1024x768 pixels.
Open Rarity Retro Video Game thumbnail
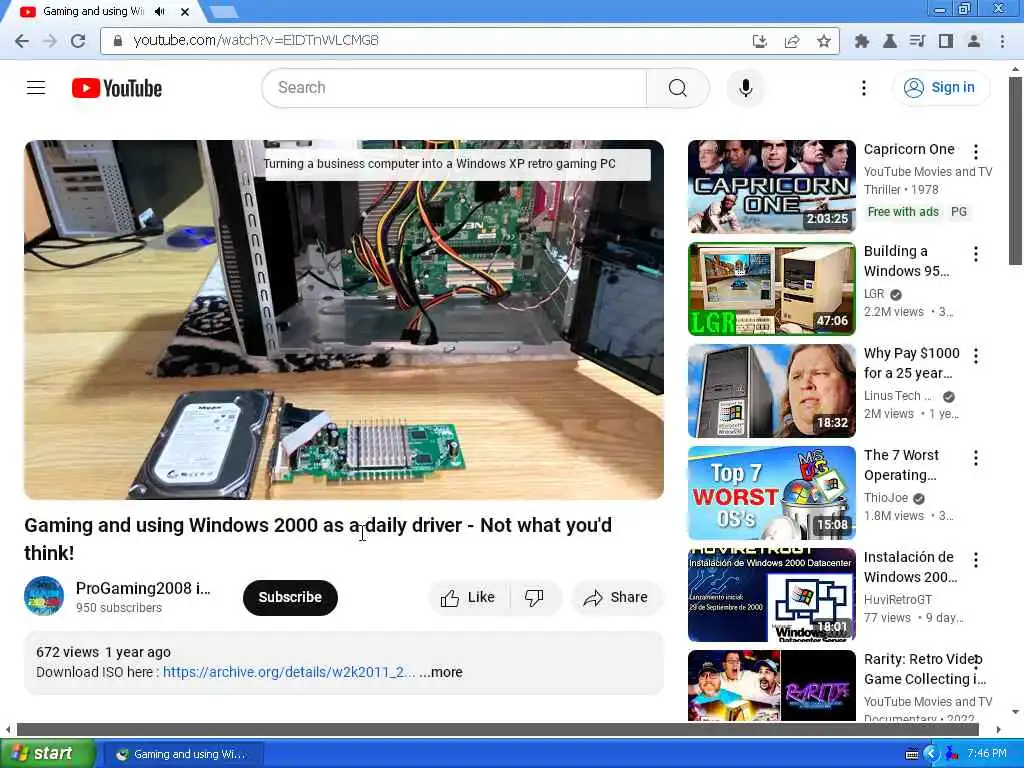pyautogui.click(x=772, y=686)
